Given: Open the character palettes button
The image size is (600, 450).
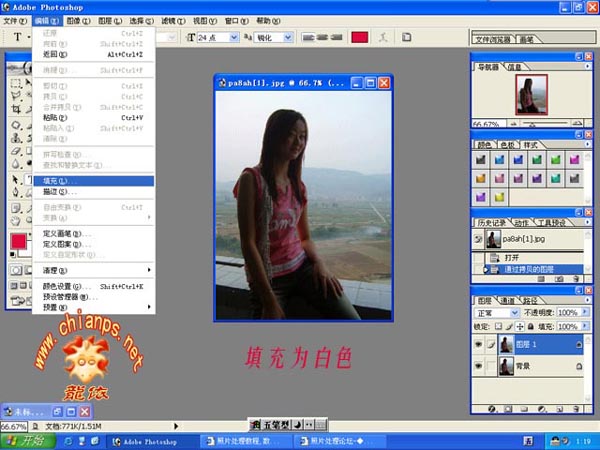Looking at the screenshot, I should 406,37.
